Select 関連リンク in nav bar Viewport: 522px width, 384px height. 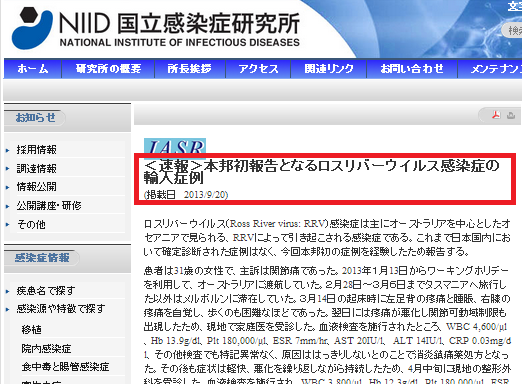click(329, 69)
